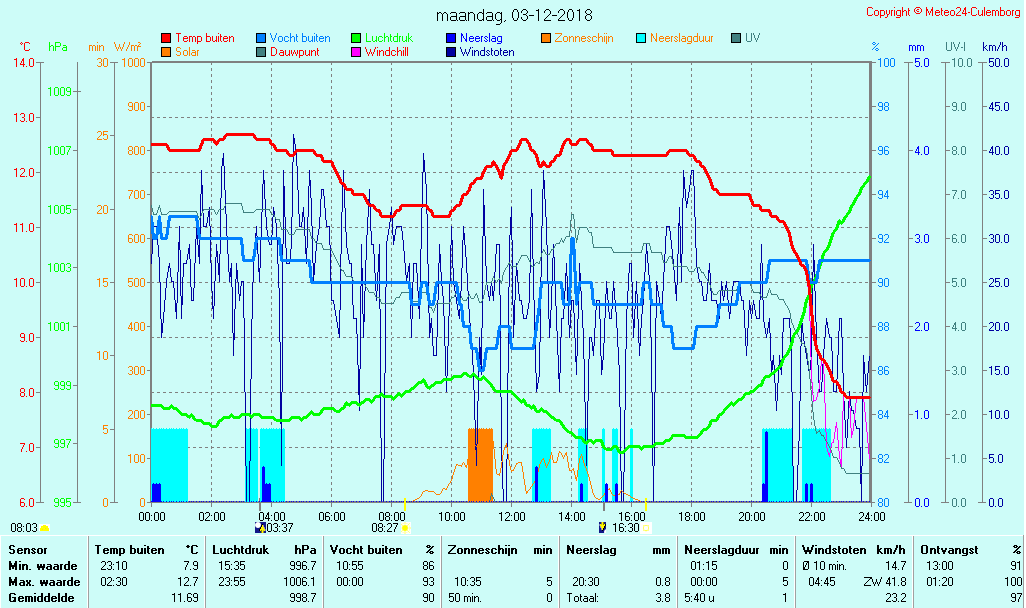The height and width of the screenshot is (608, 1026).
Task: Click the yellow sun icon beside 08:03
Action: 45,527
